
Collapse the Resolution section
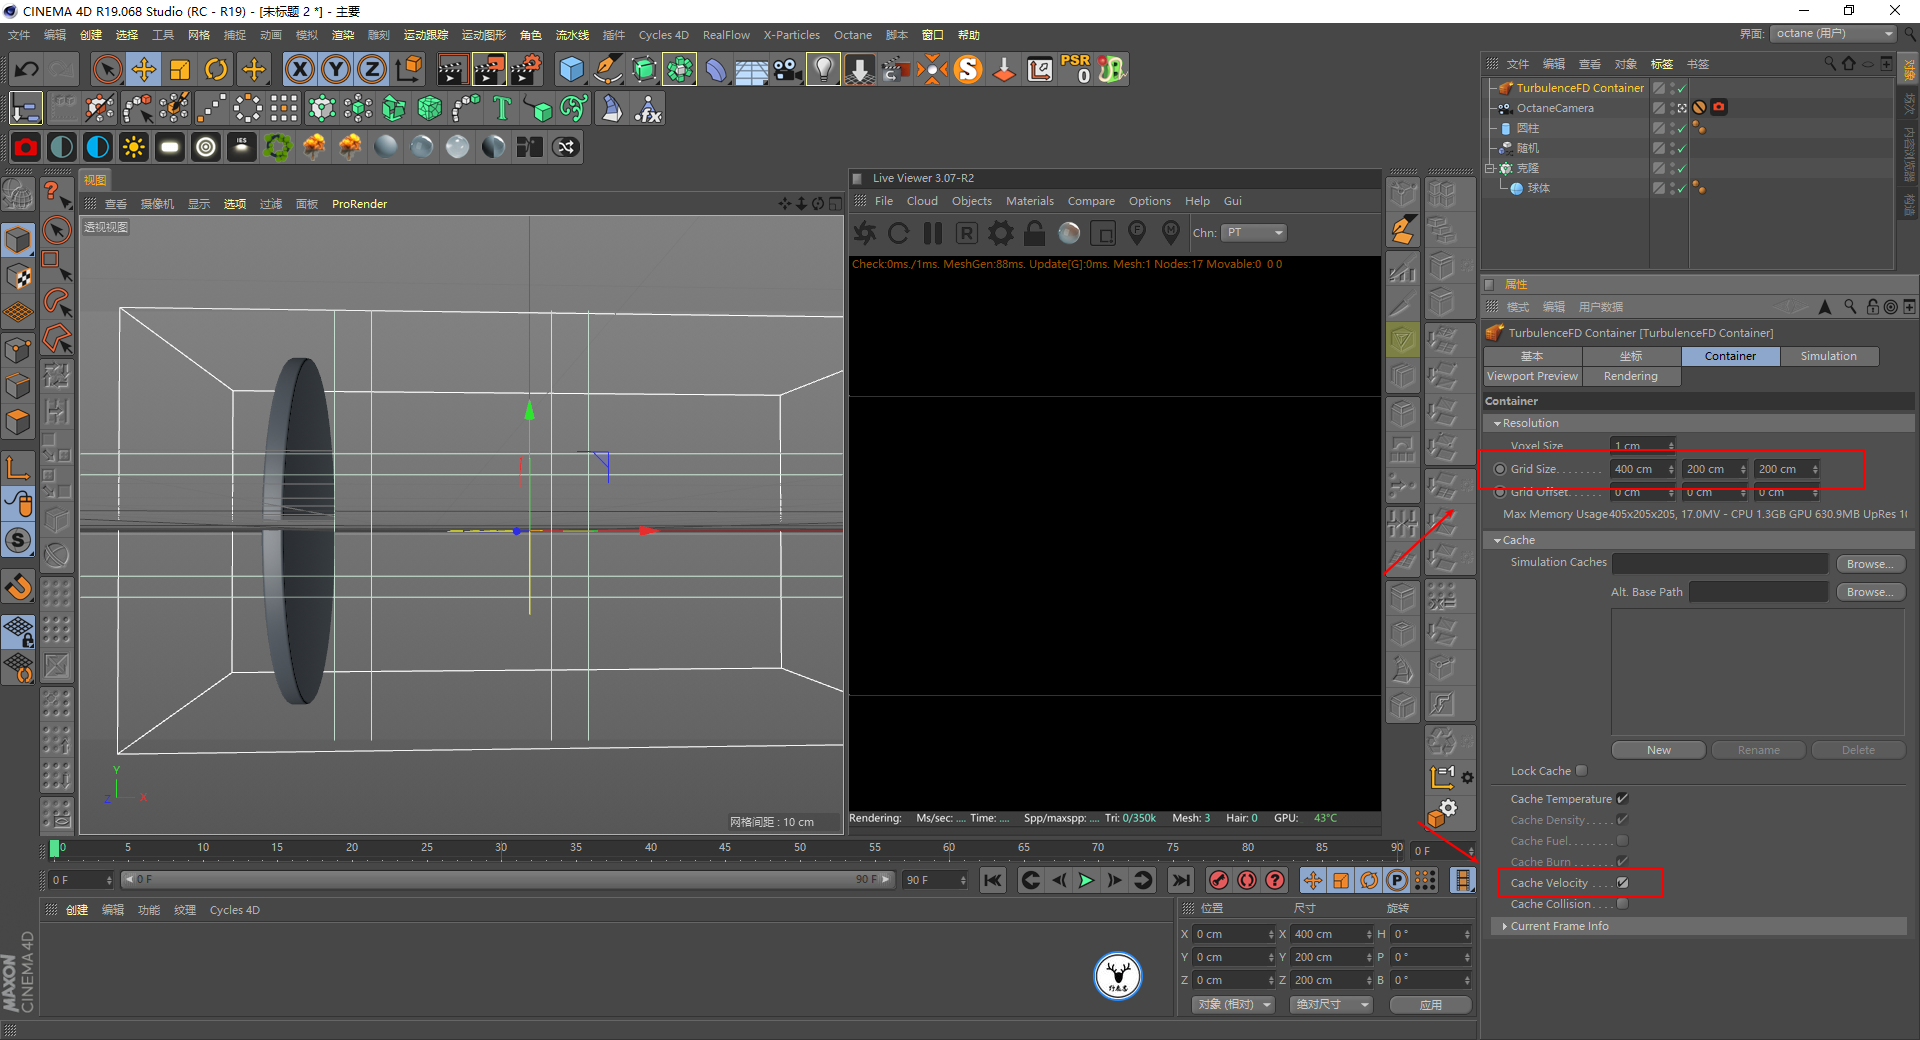pyautogui.click(x=1497, y=424)
